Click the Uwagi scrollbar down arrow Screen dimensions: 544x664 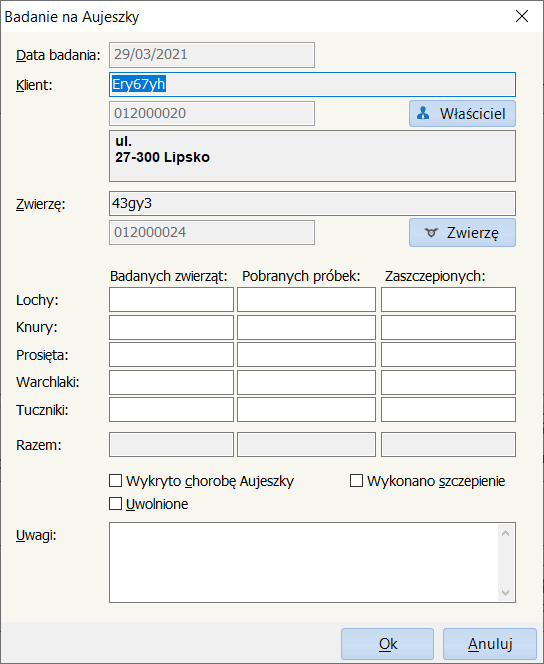click(x=505, y=592)
